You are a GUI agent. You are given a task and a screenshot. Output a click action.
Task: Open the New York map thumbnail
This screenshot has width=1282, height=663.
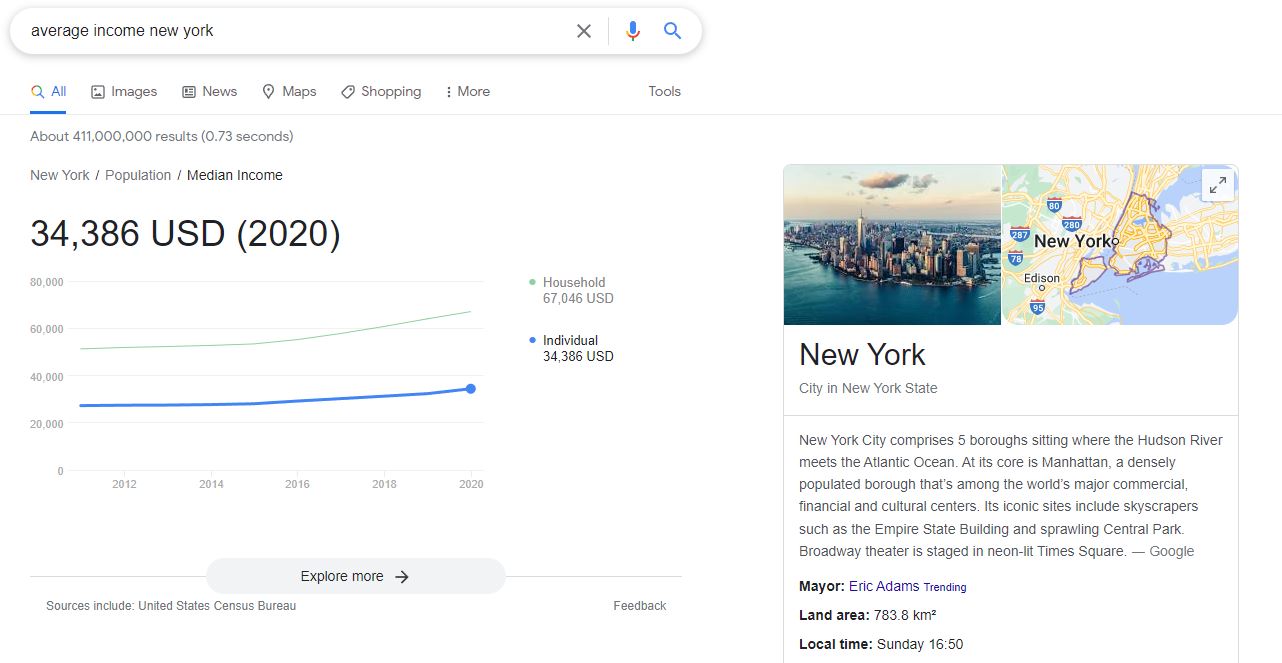(1120, 245)
